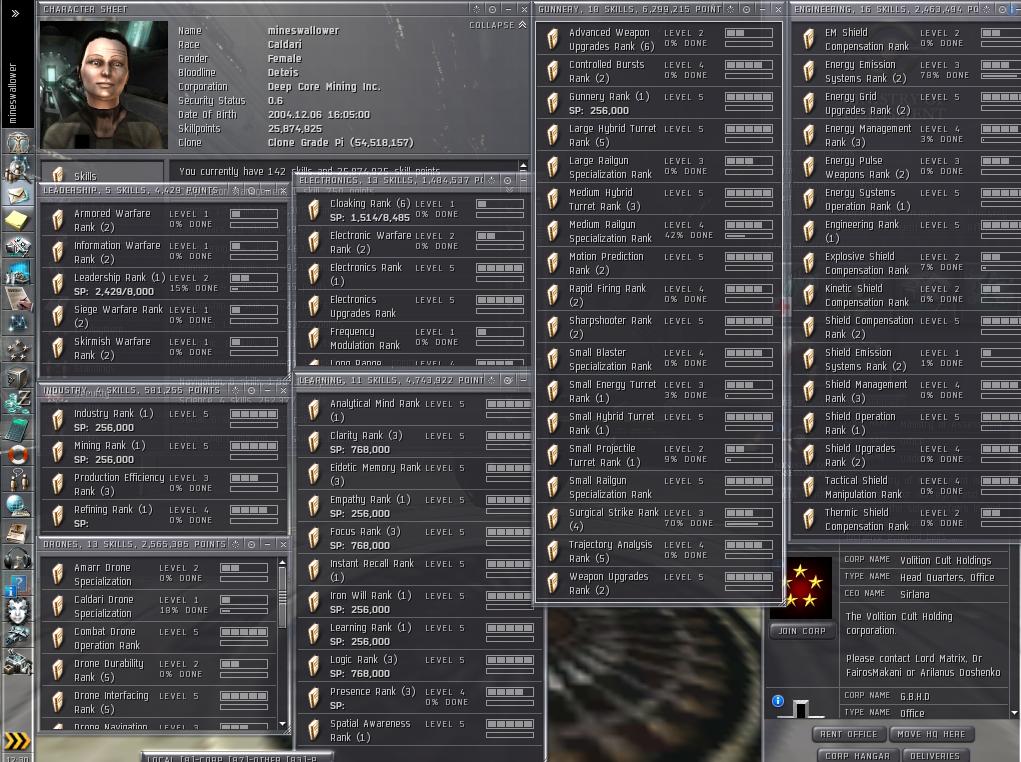
Task: Click the mineswallower character portrait
Action: pos(104,85)
